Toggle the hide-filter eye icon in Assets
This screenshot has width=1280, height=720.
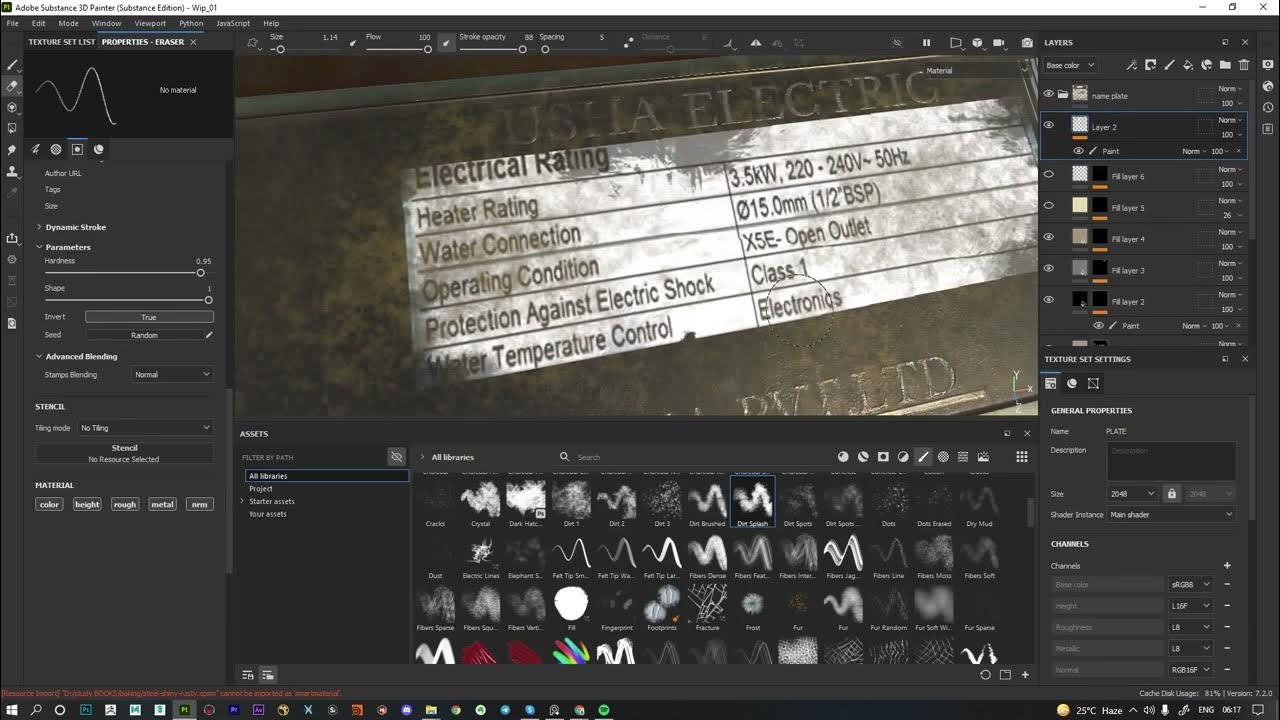point(396,457)
